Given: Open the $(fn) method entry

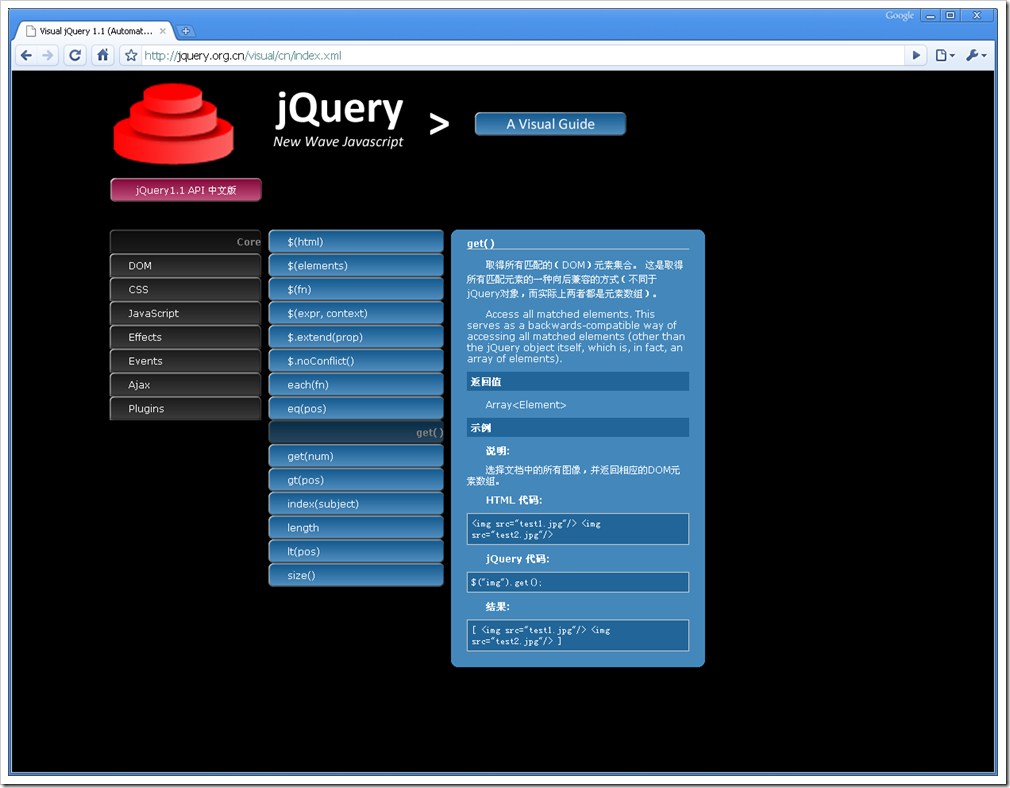Looking at the screenshot, I should pyautogui.click(x=356, y=289).
